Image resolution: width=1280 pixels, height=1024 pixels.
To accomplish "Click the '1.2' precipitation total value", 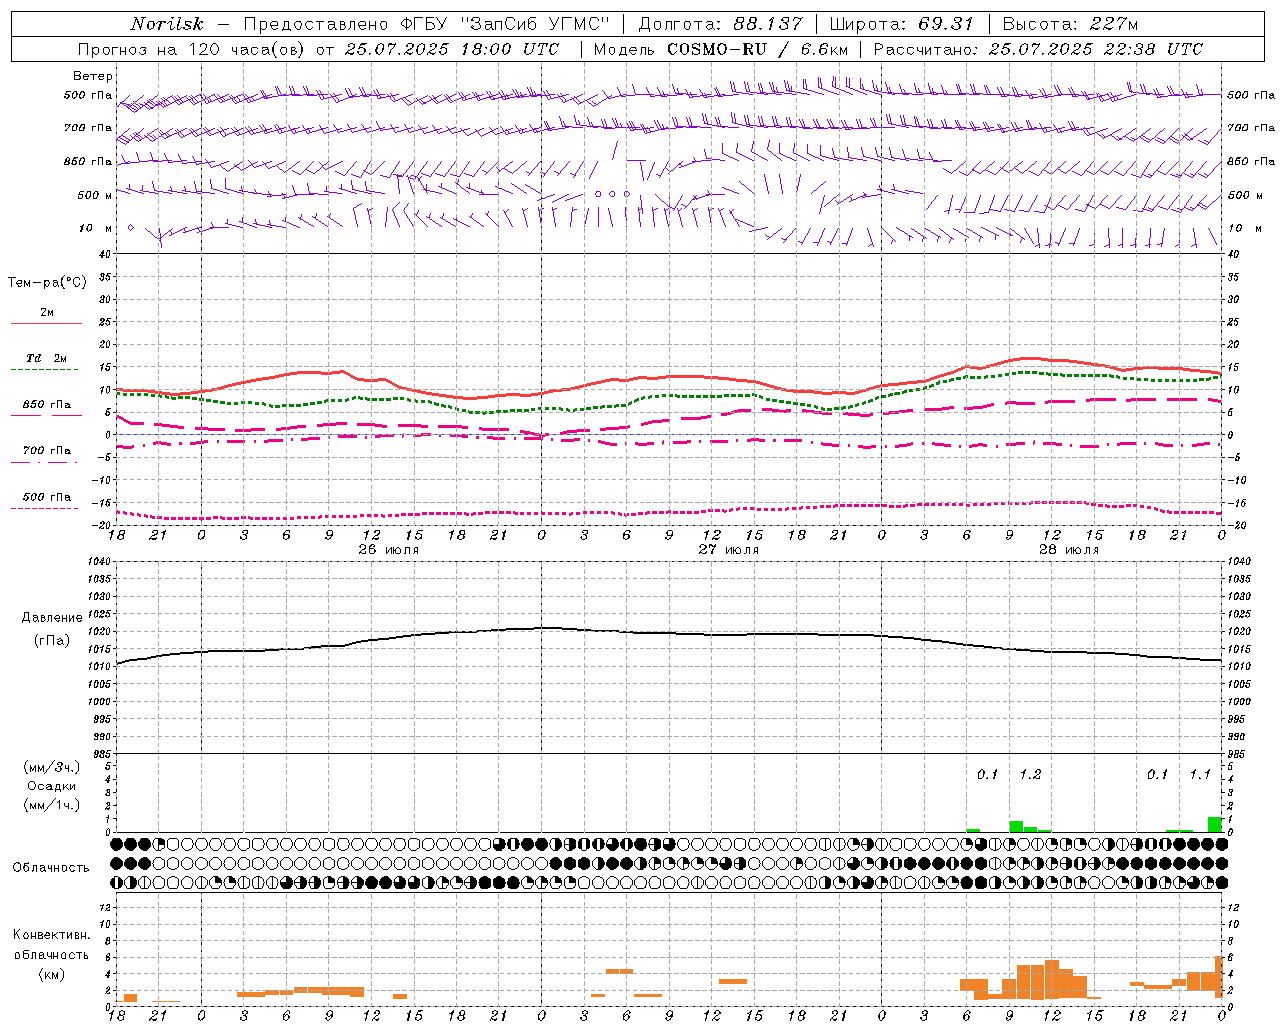I will coord(1030,774).
